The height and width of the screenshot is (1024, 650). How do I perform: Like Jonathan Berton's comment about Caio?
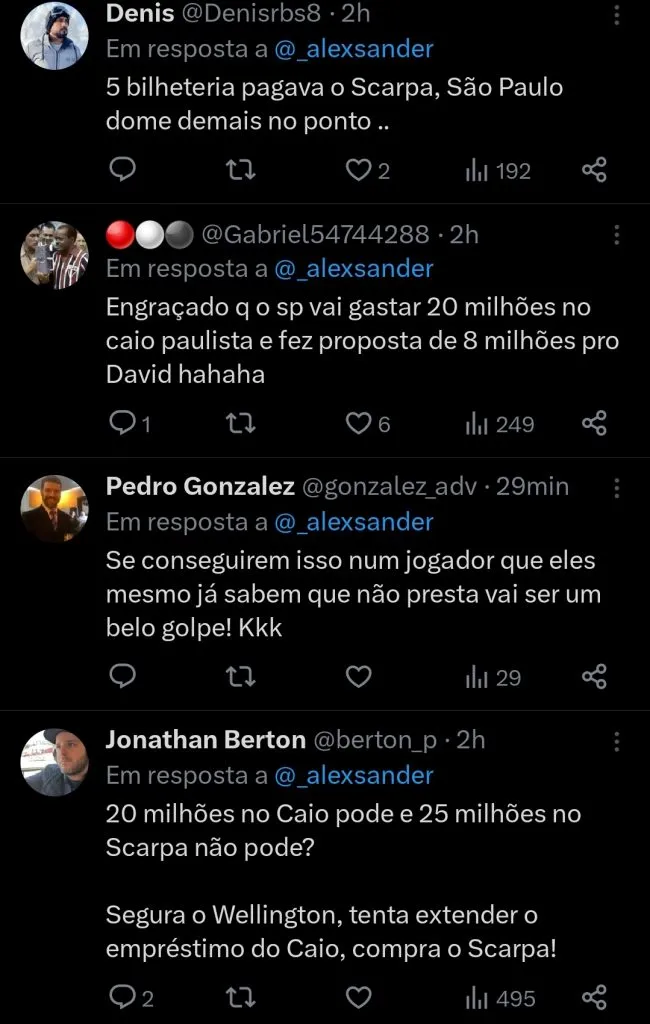pyautogui.click(x=358, y=997)
